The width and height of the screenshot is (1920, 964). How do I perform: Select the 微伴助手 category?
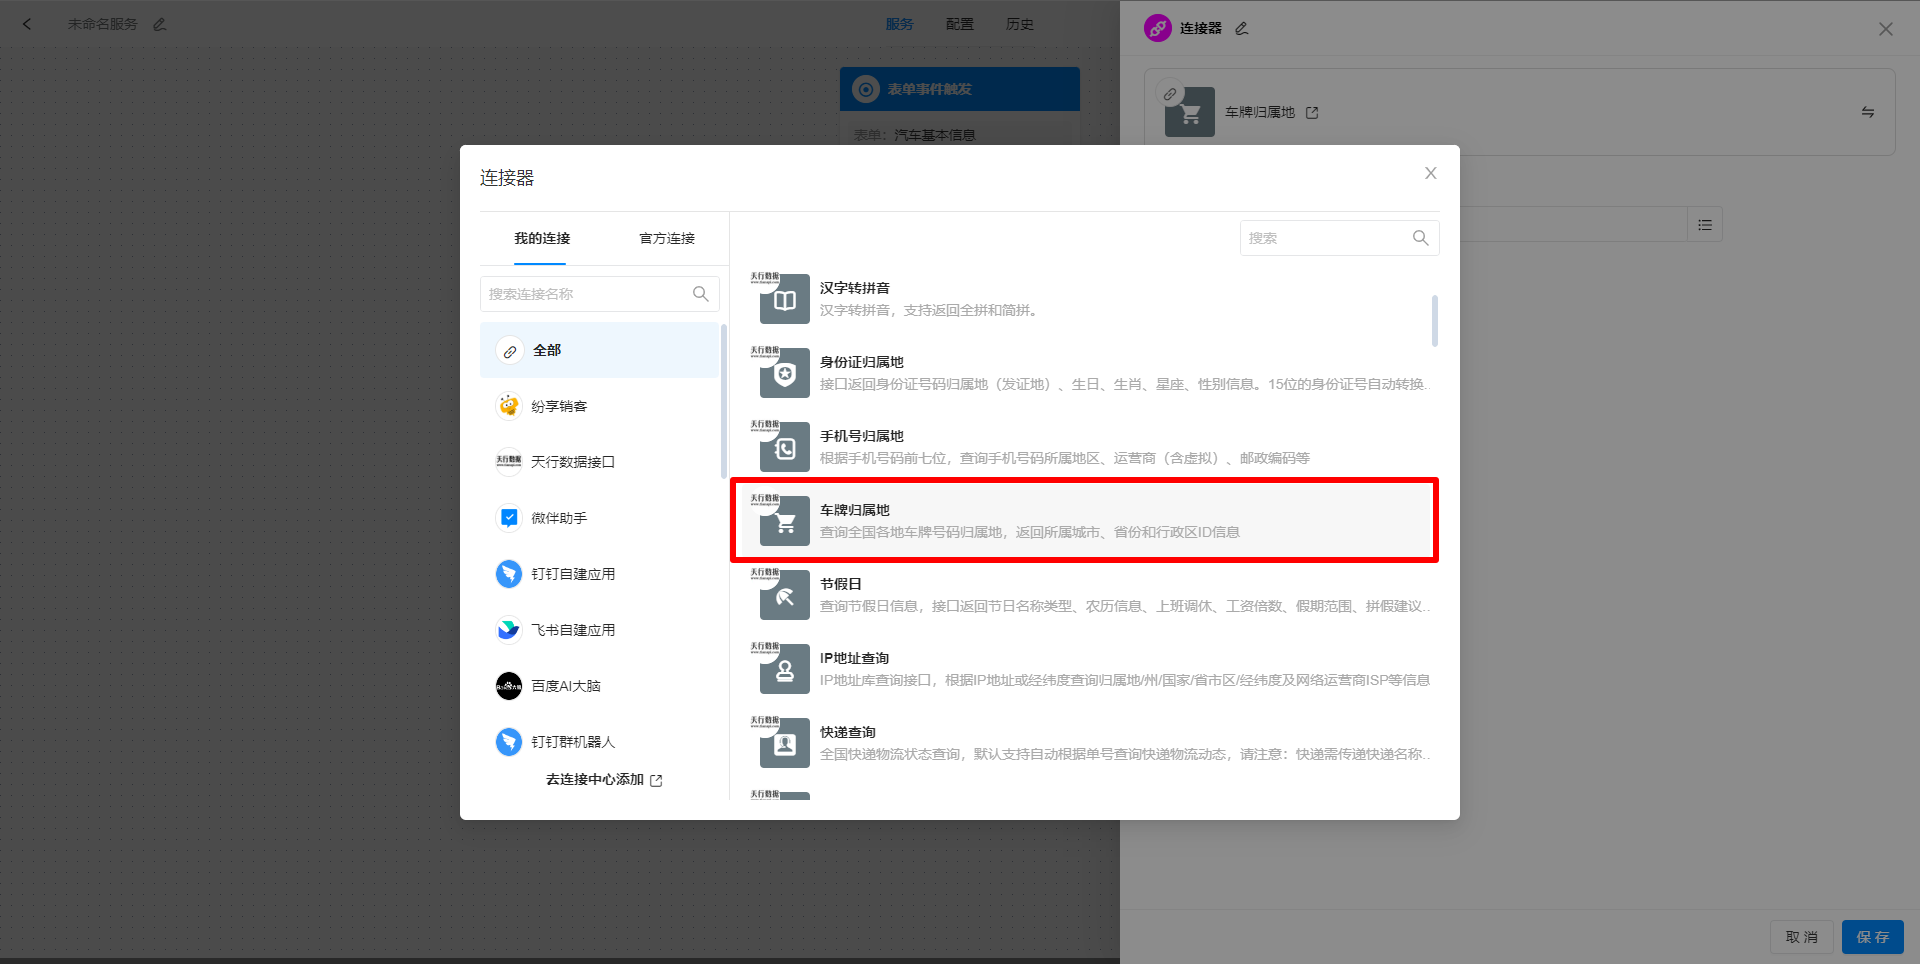pyautogui.click(x=562, y=517)
